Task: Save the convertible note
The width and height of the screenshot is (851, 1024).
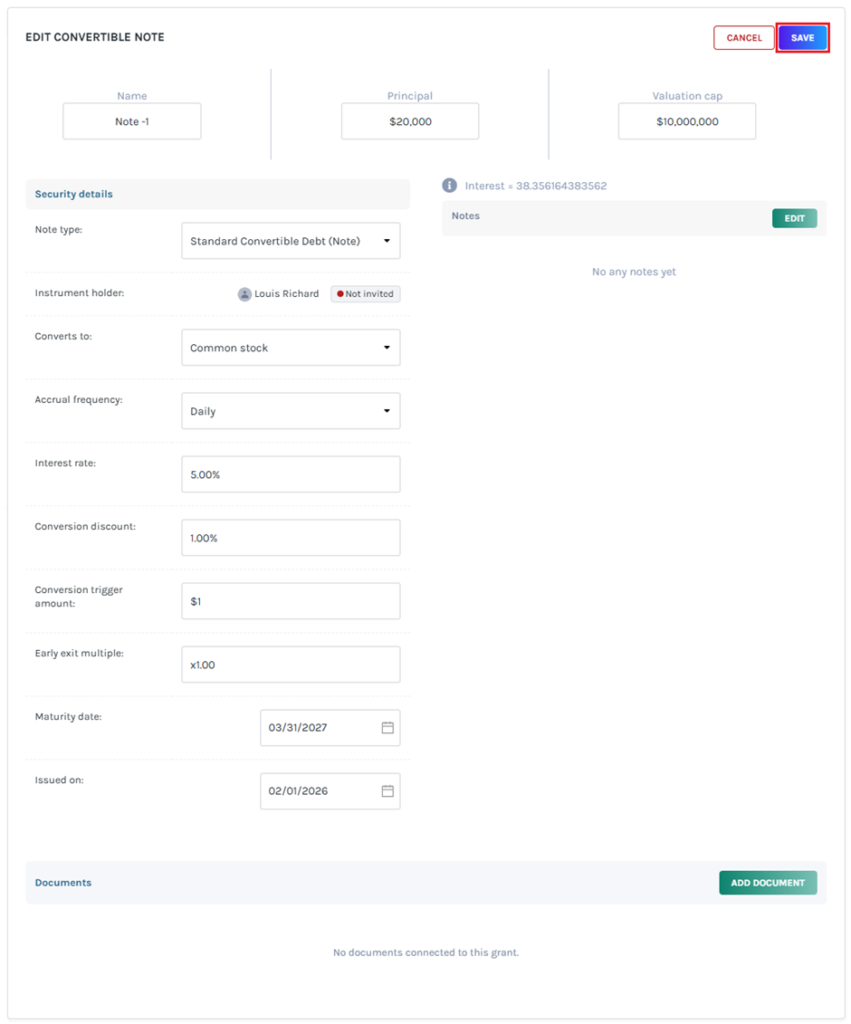Action: pyautogui.click(x=802, y=38)
